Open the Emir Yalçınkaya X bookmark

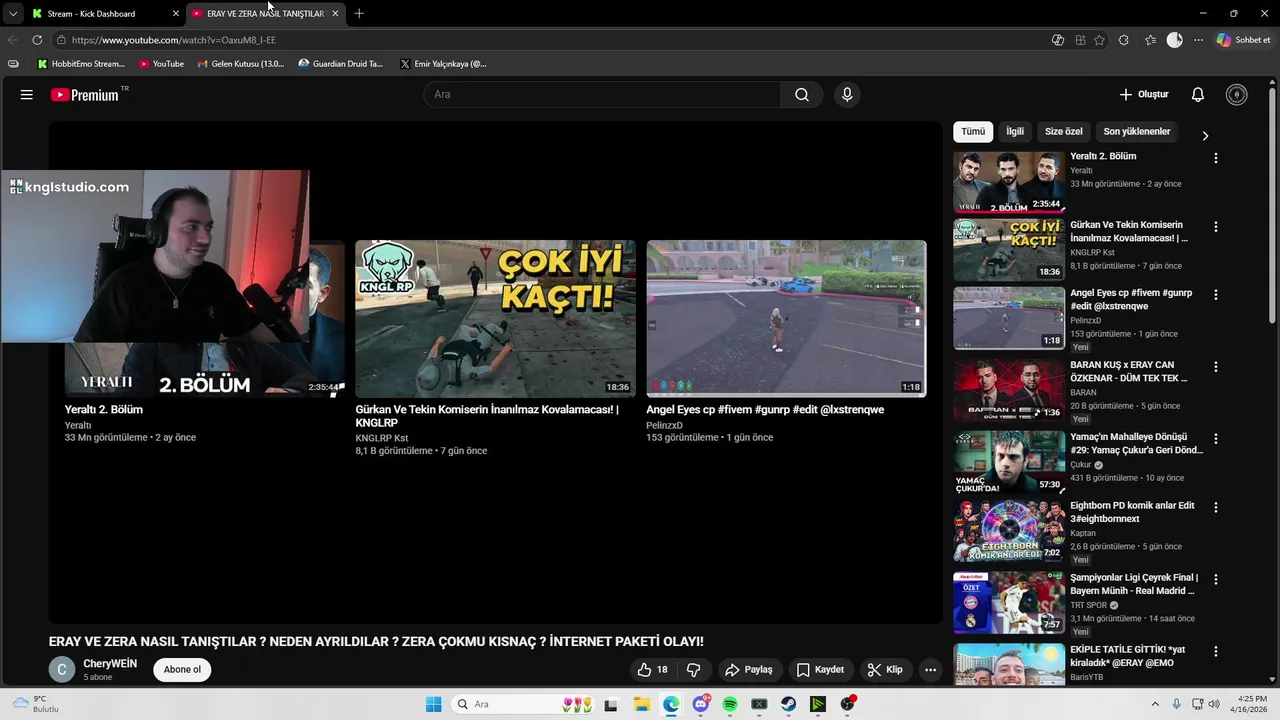[443, 64]
